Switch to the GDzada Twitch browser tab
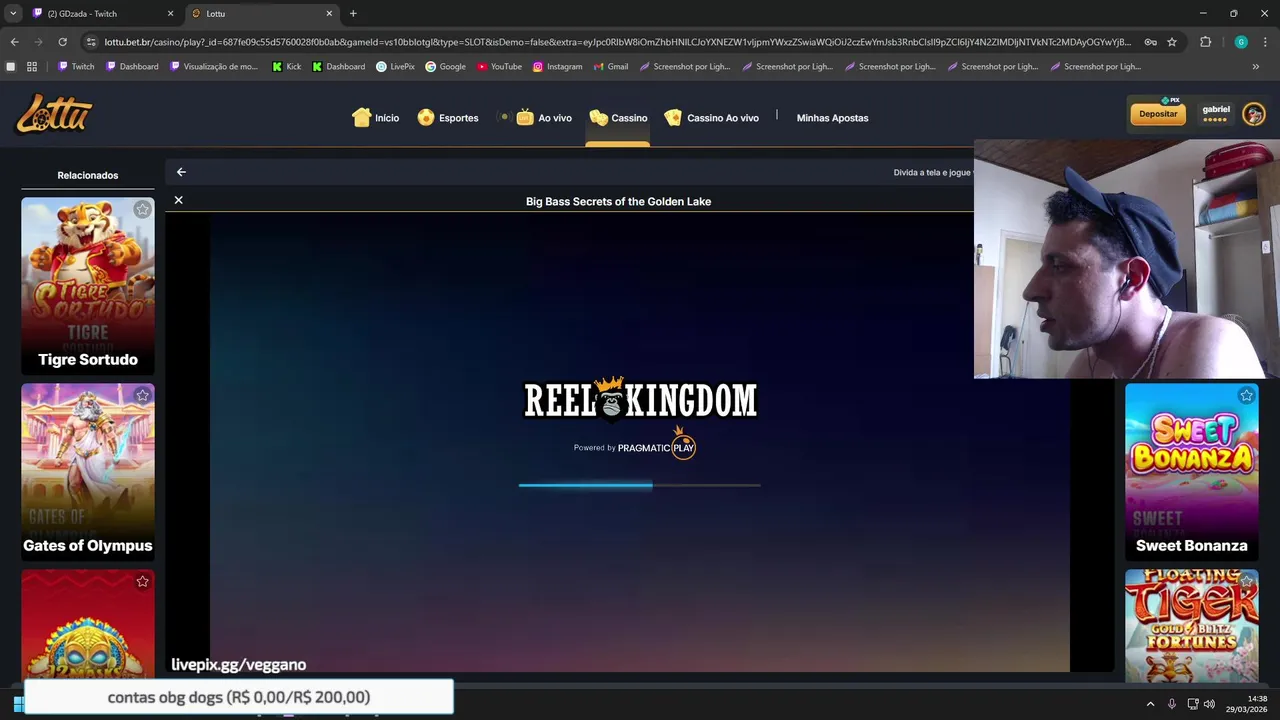1280x720 pixels. (x=104, y=14)
